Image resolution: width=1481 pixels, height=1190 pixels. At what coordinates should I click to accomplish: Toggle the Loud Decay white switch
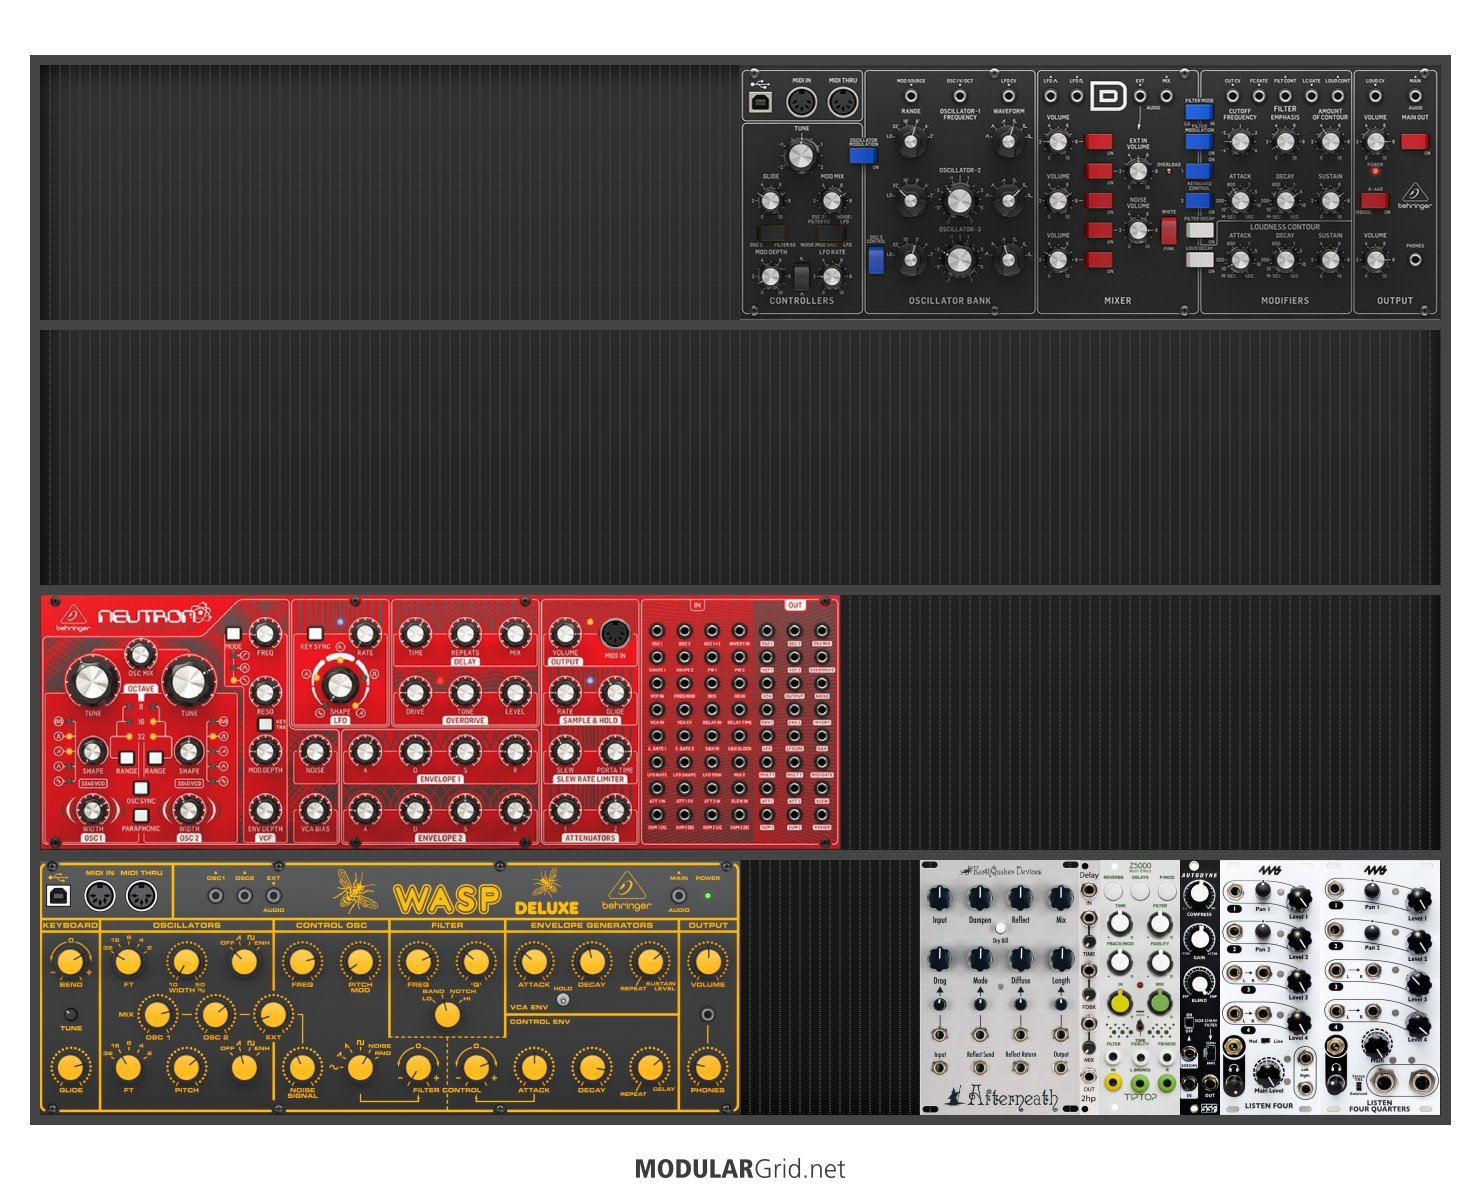pos(1199,260)
